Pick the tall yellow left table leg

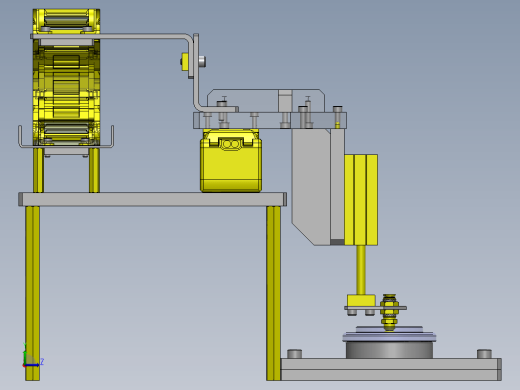click(x=32, y=293)
